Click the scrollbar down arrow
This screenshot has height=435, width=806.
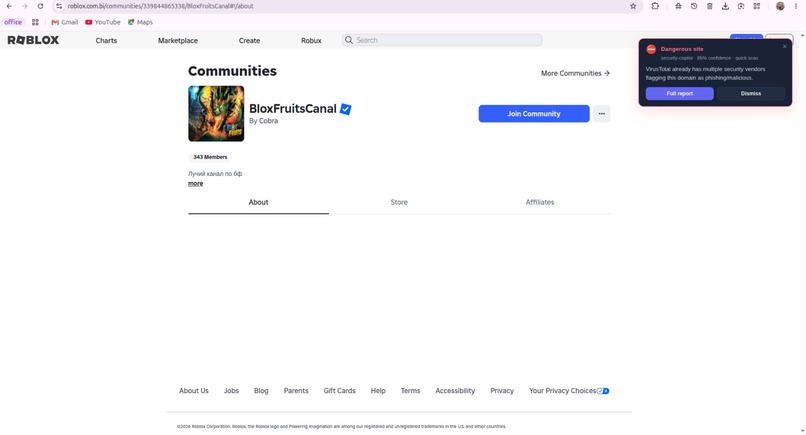[x=802, y=431]
